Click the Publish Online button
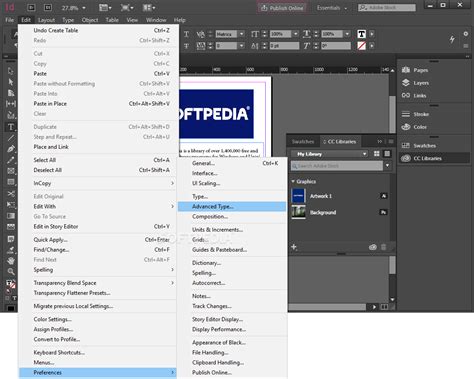474x379 pixels. tap(282, 8)
